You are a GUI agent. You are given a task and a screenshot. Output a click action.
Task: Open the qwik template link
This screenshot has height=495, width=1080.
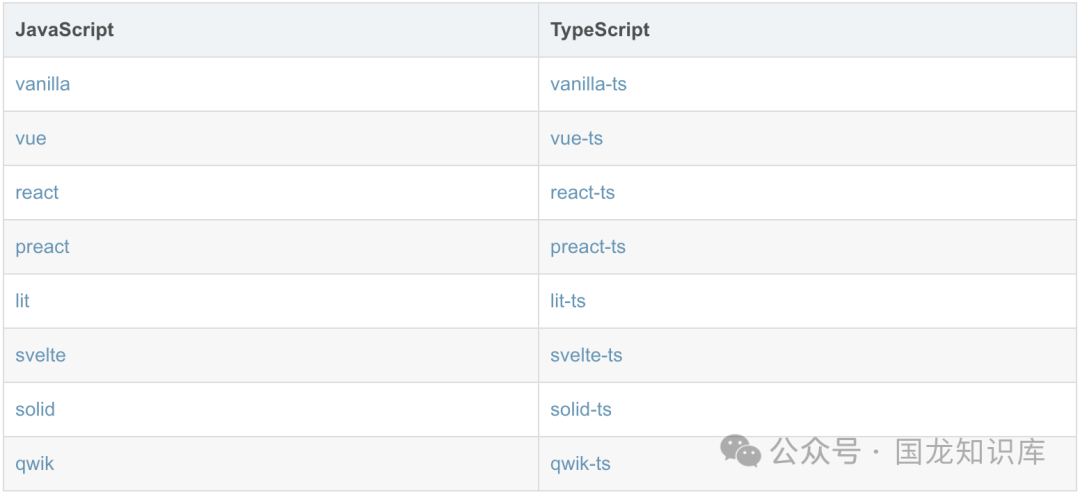35,463
